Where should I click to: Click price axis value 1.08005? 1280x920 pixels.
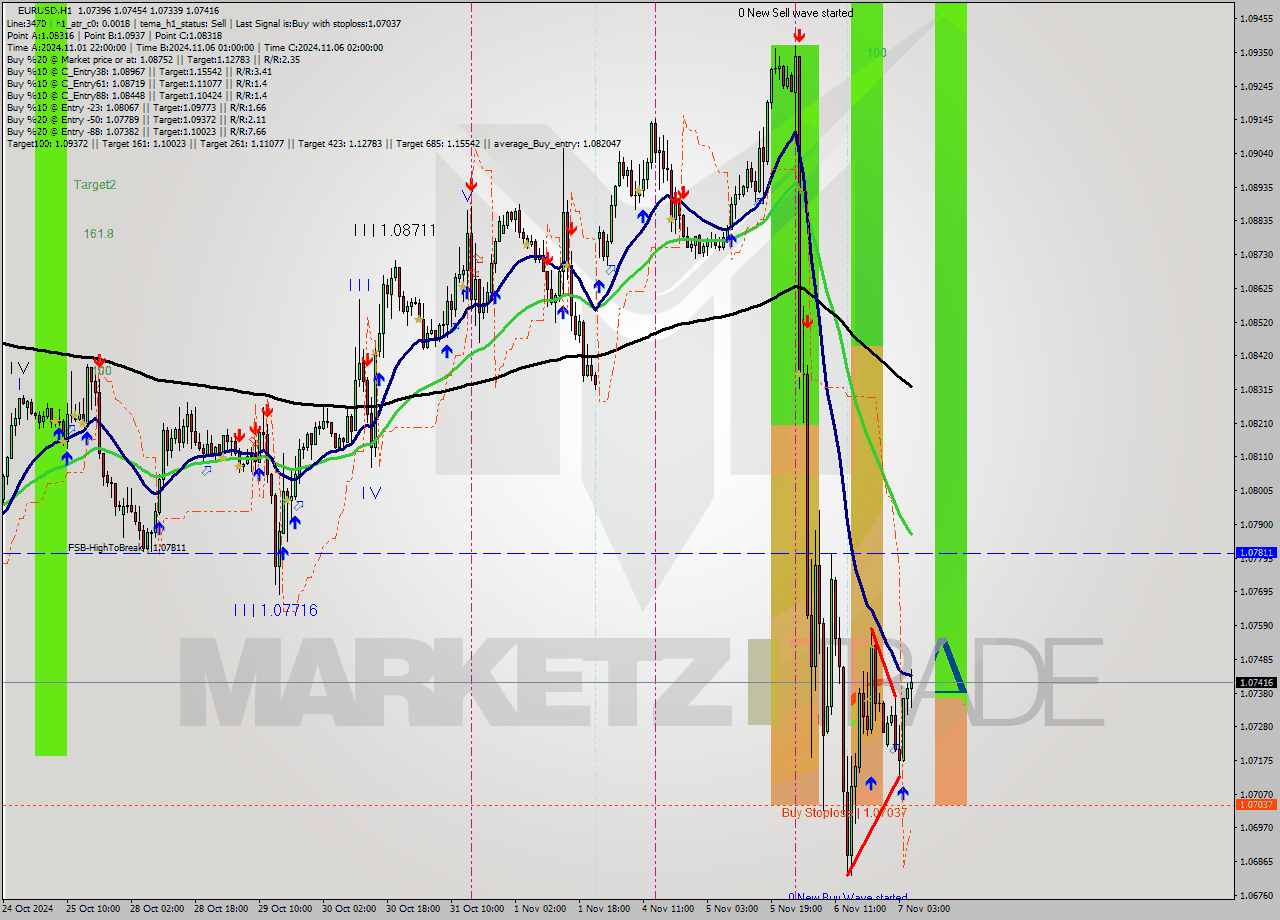coord(1256,490)
